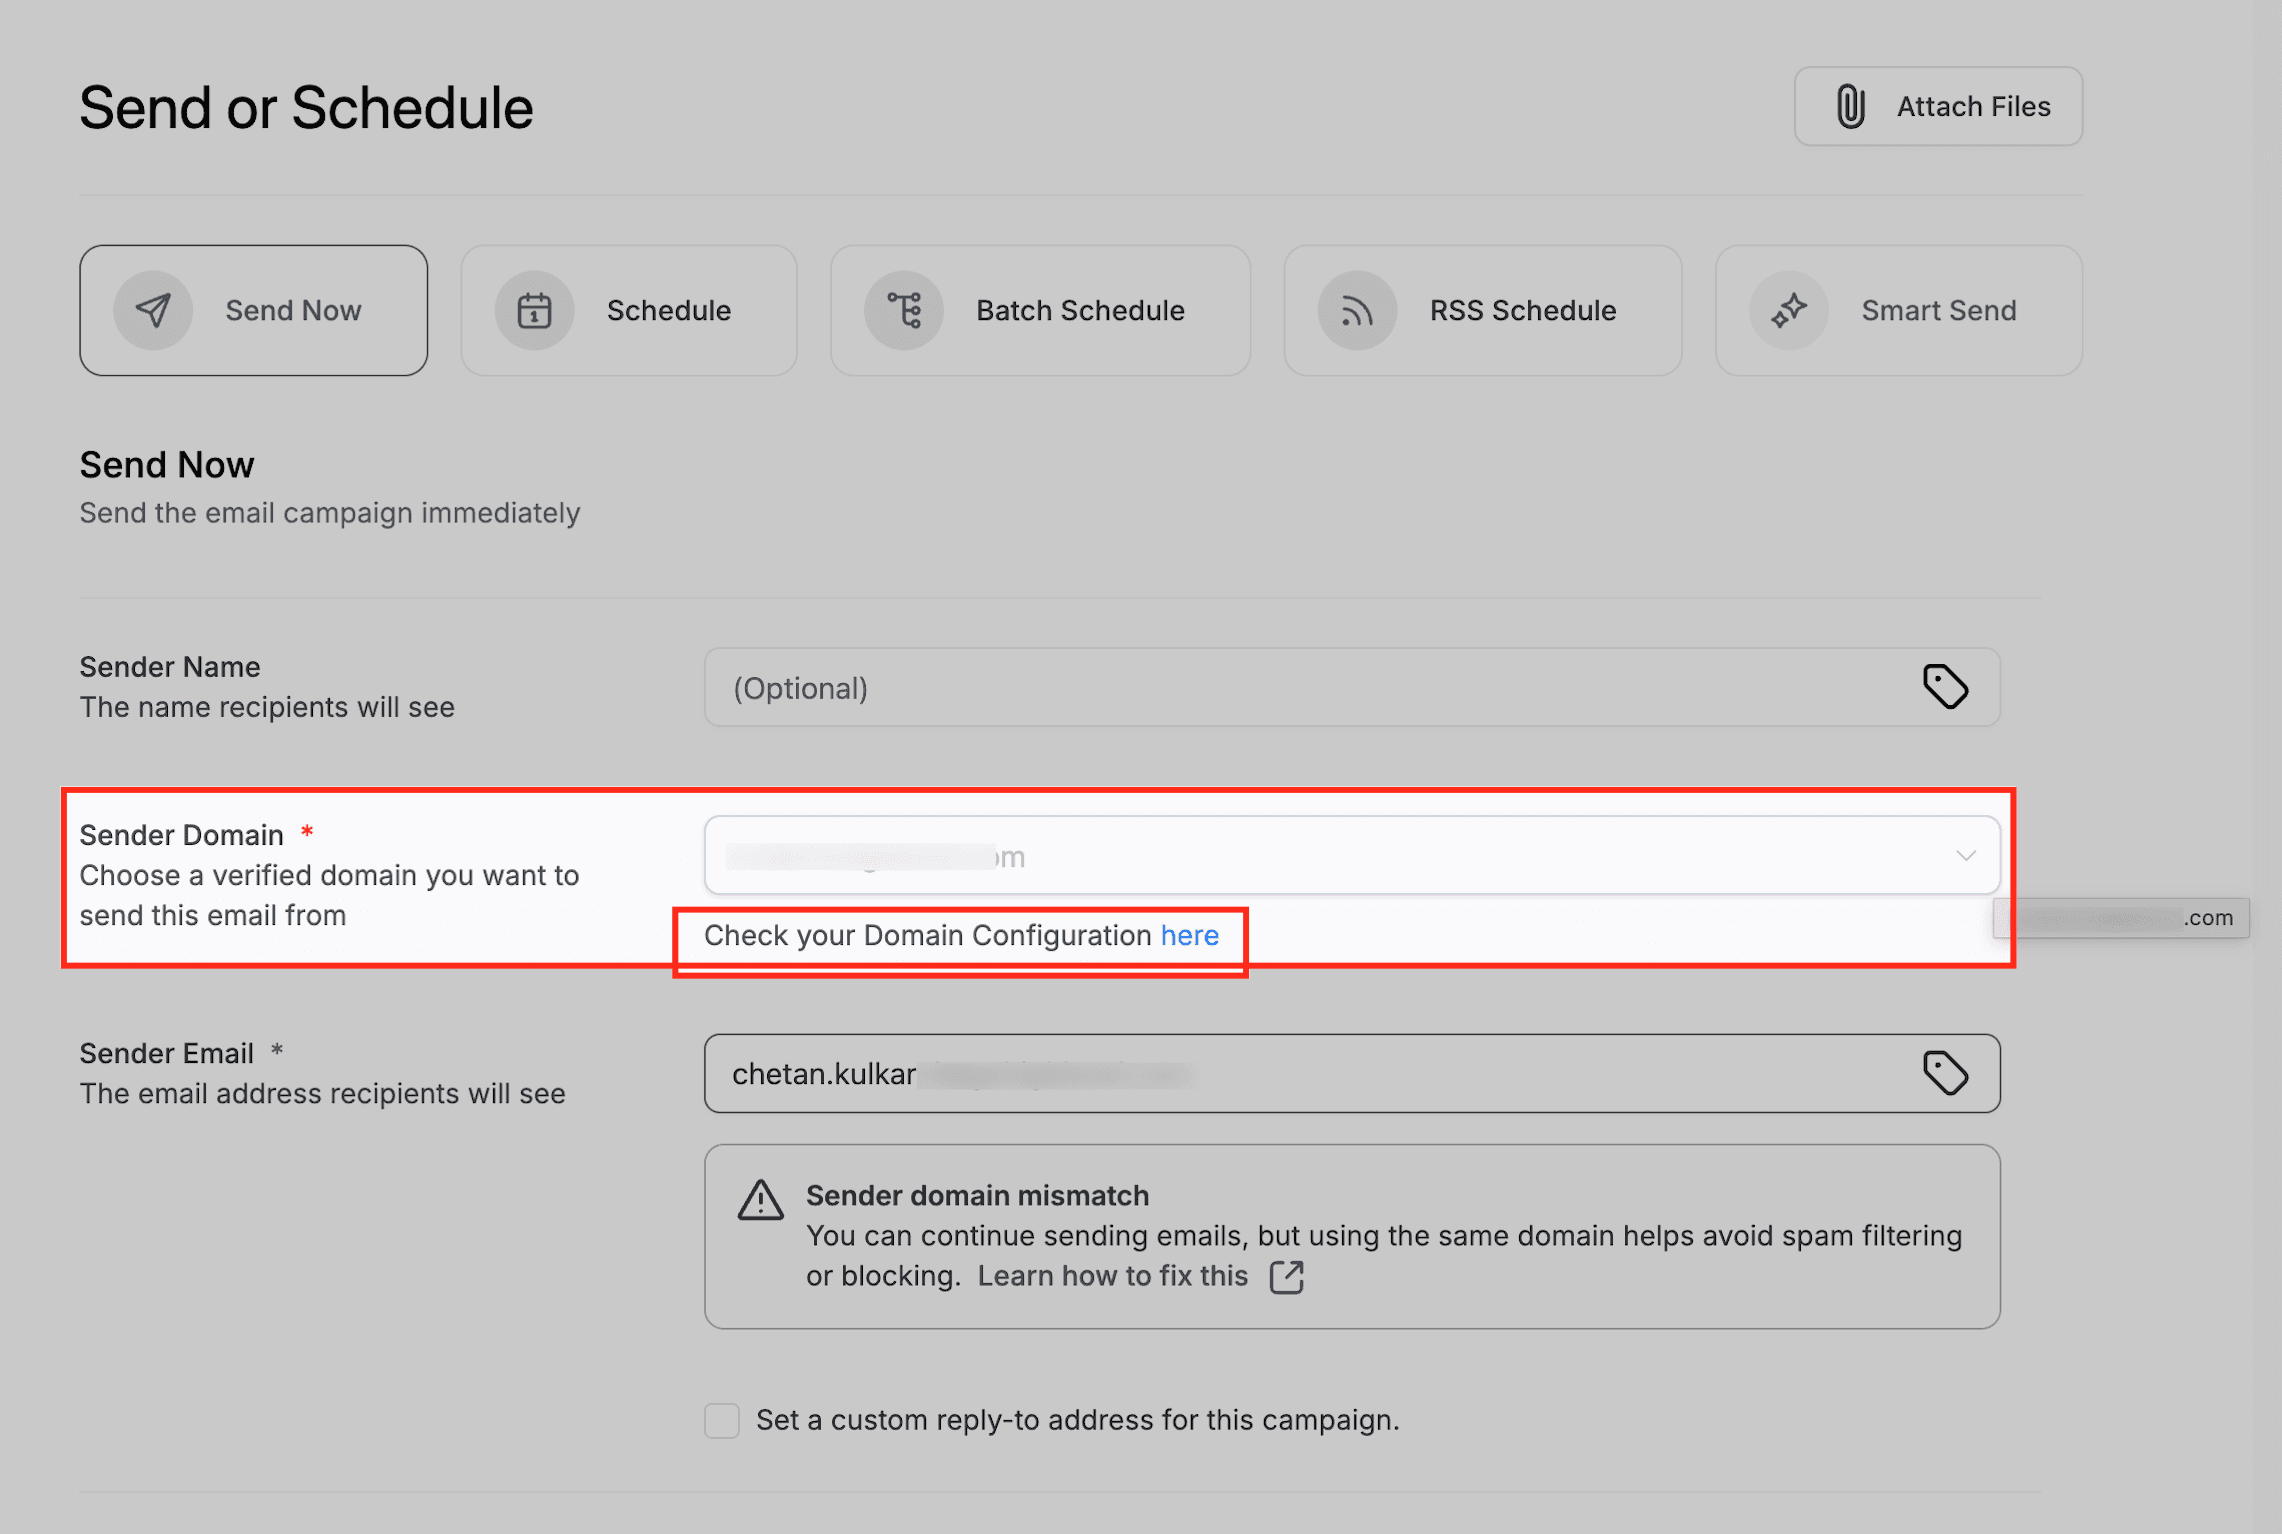The image size is (2282, 1534).
Task: Click the RSS Schedule feed icon
Action: (x=1355, y=310)
